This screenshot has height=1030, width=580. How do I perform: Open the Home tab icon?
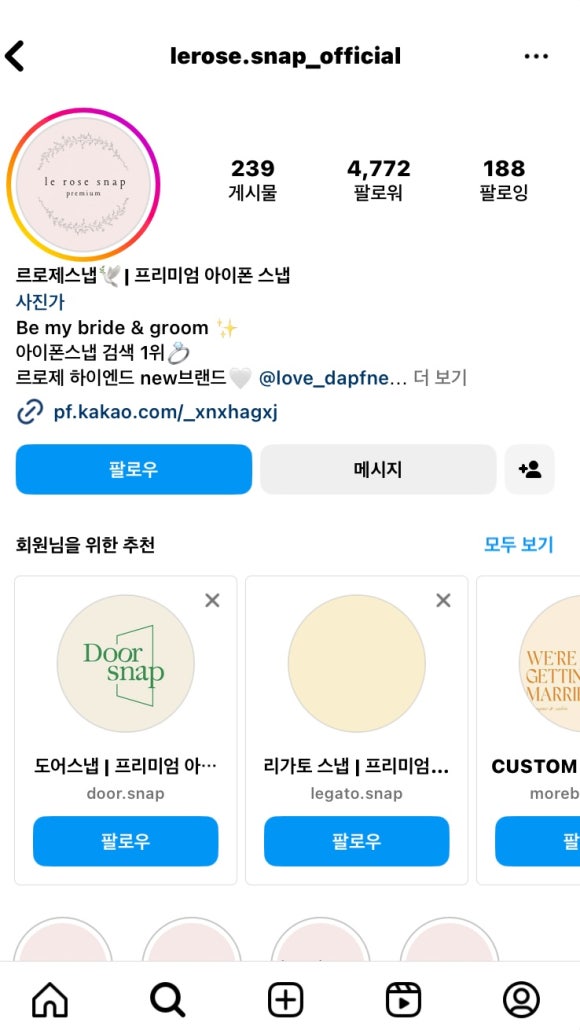point(50,1000)
